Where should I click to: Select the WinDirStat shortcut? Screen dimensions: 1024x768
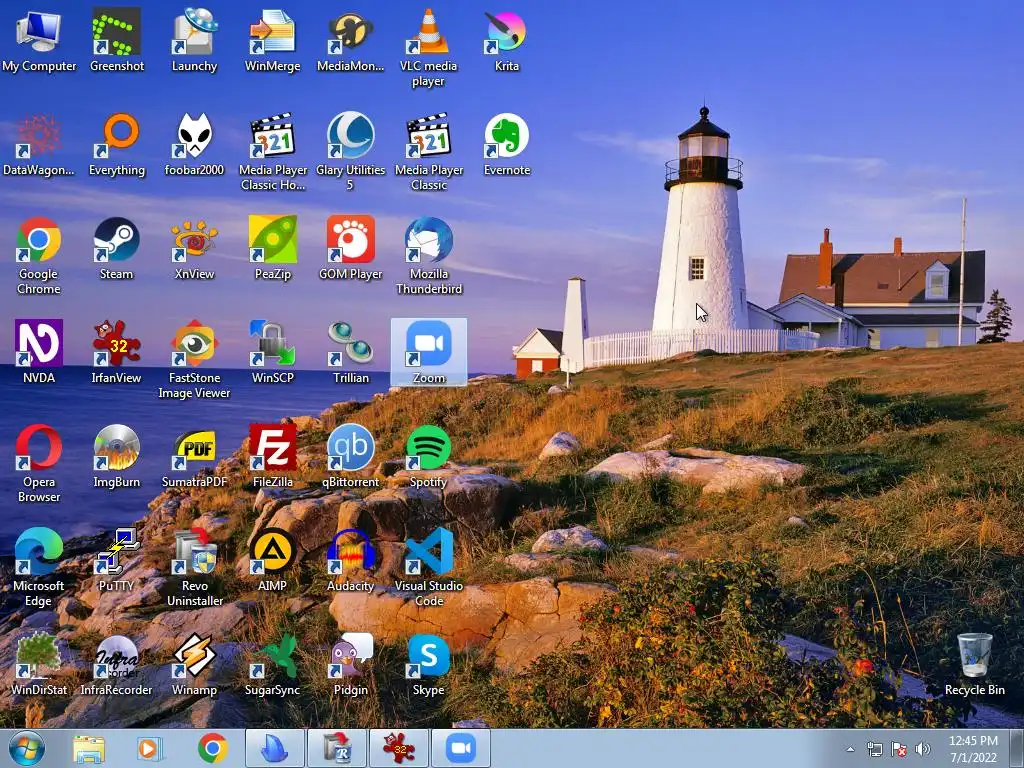pos(39,664)
